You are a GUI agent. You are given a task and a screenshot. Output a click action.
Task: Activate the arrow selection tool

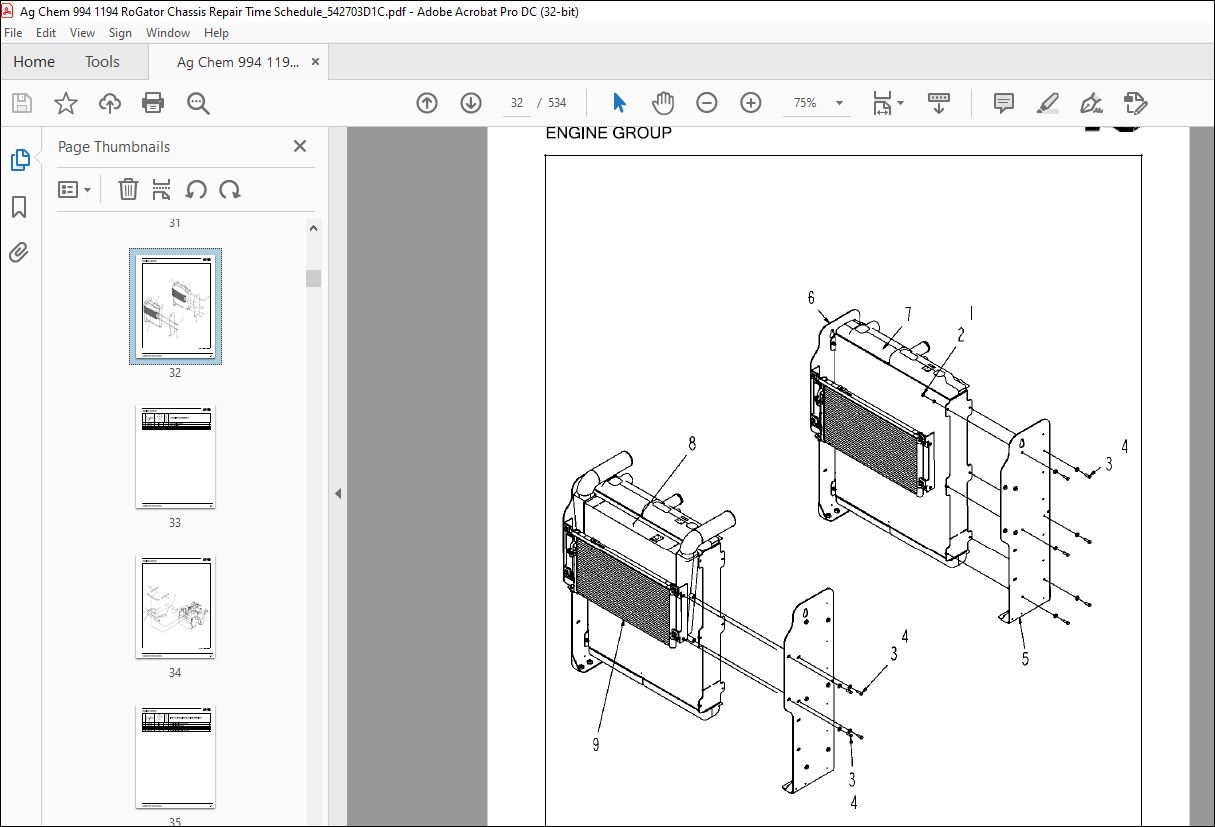[619, 103]
